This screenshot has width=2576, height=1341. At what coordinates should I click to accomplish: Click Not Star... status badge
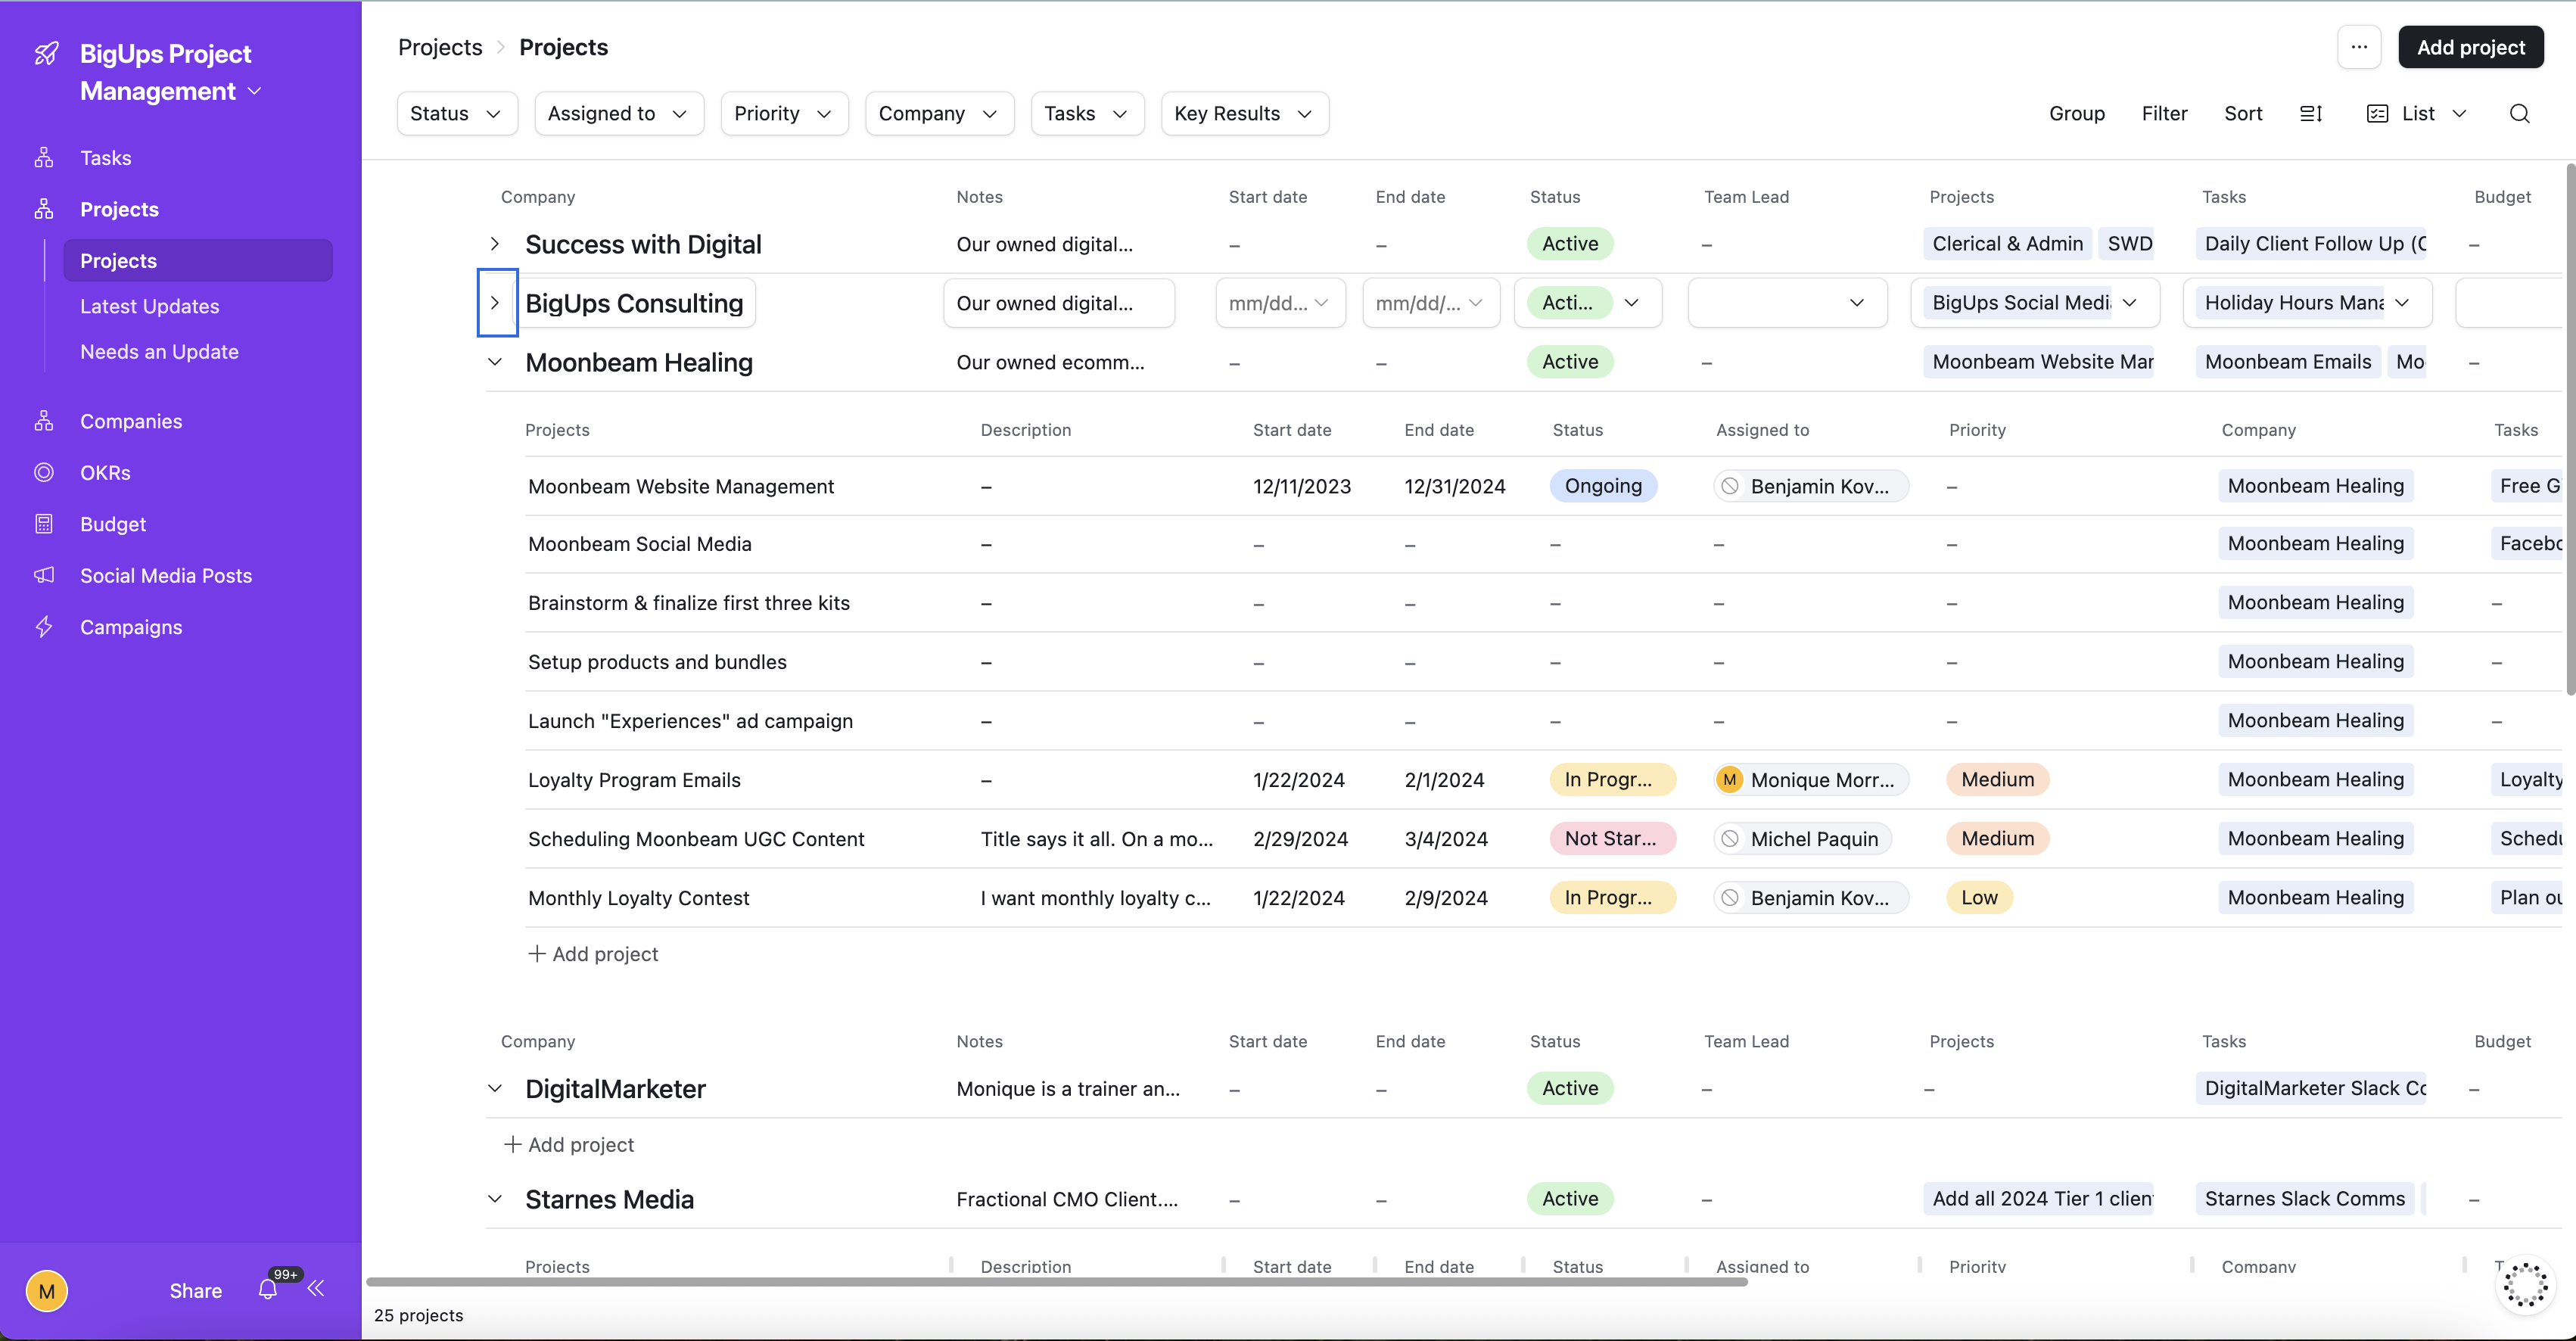pos(1612,839)
